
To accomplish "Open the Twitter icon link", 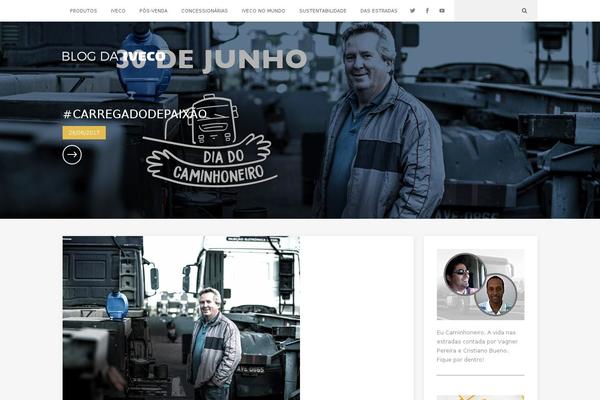I will click(x=412, y=11).
